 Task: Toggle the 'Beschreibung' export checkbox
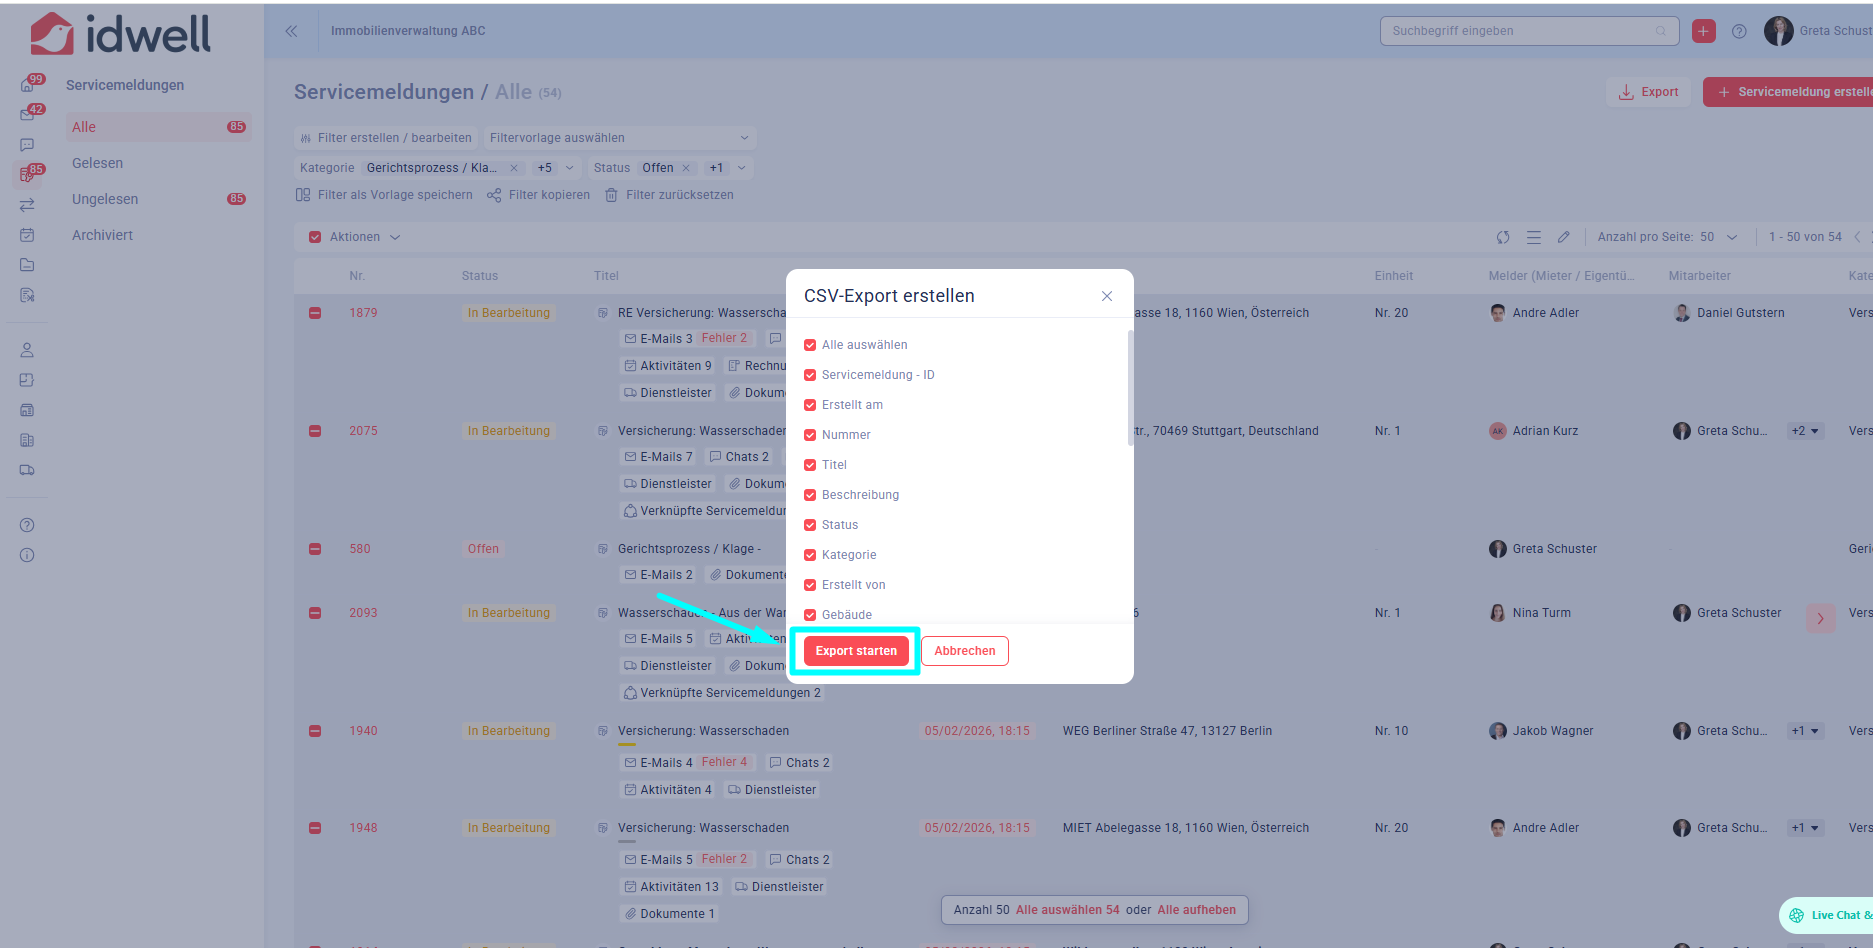point(810,495)
